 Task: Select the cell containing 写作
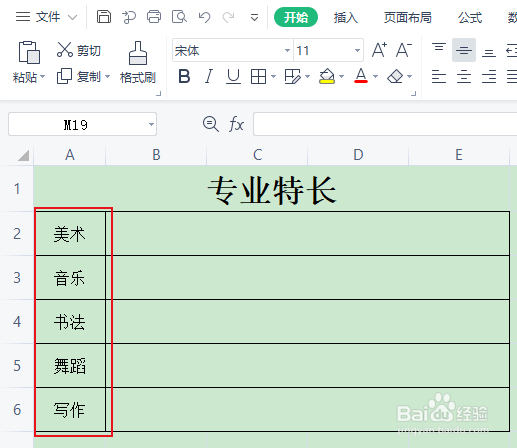tap(70, 410)
